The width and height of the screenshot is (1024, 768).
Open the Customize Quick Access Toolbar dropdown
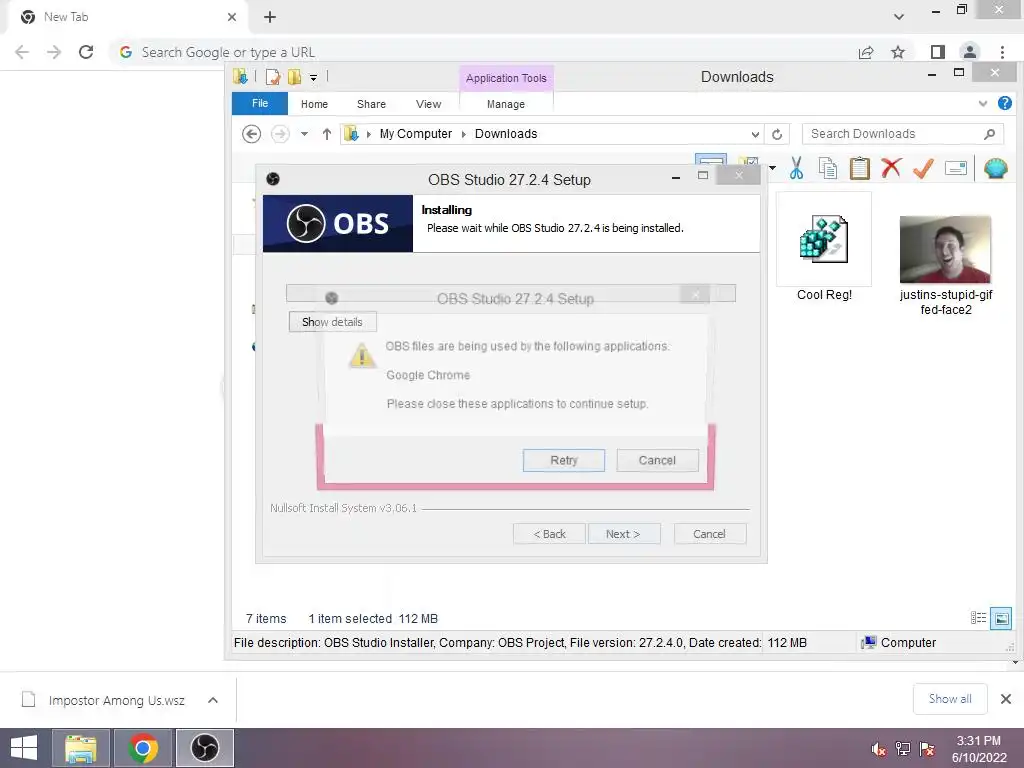(313, 78)
